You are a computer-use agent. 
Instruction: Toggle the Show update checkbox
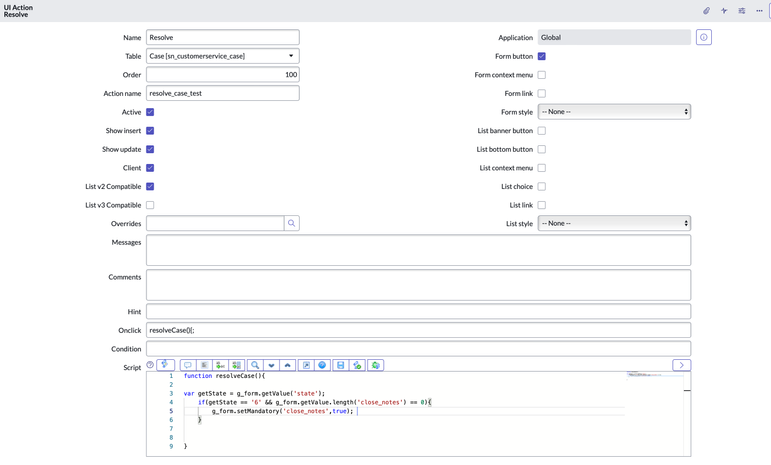pyautogui.click(x=150, y=149)
